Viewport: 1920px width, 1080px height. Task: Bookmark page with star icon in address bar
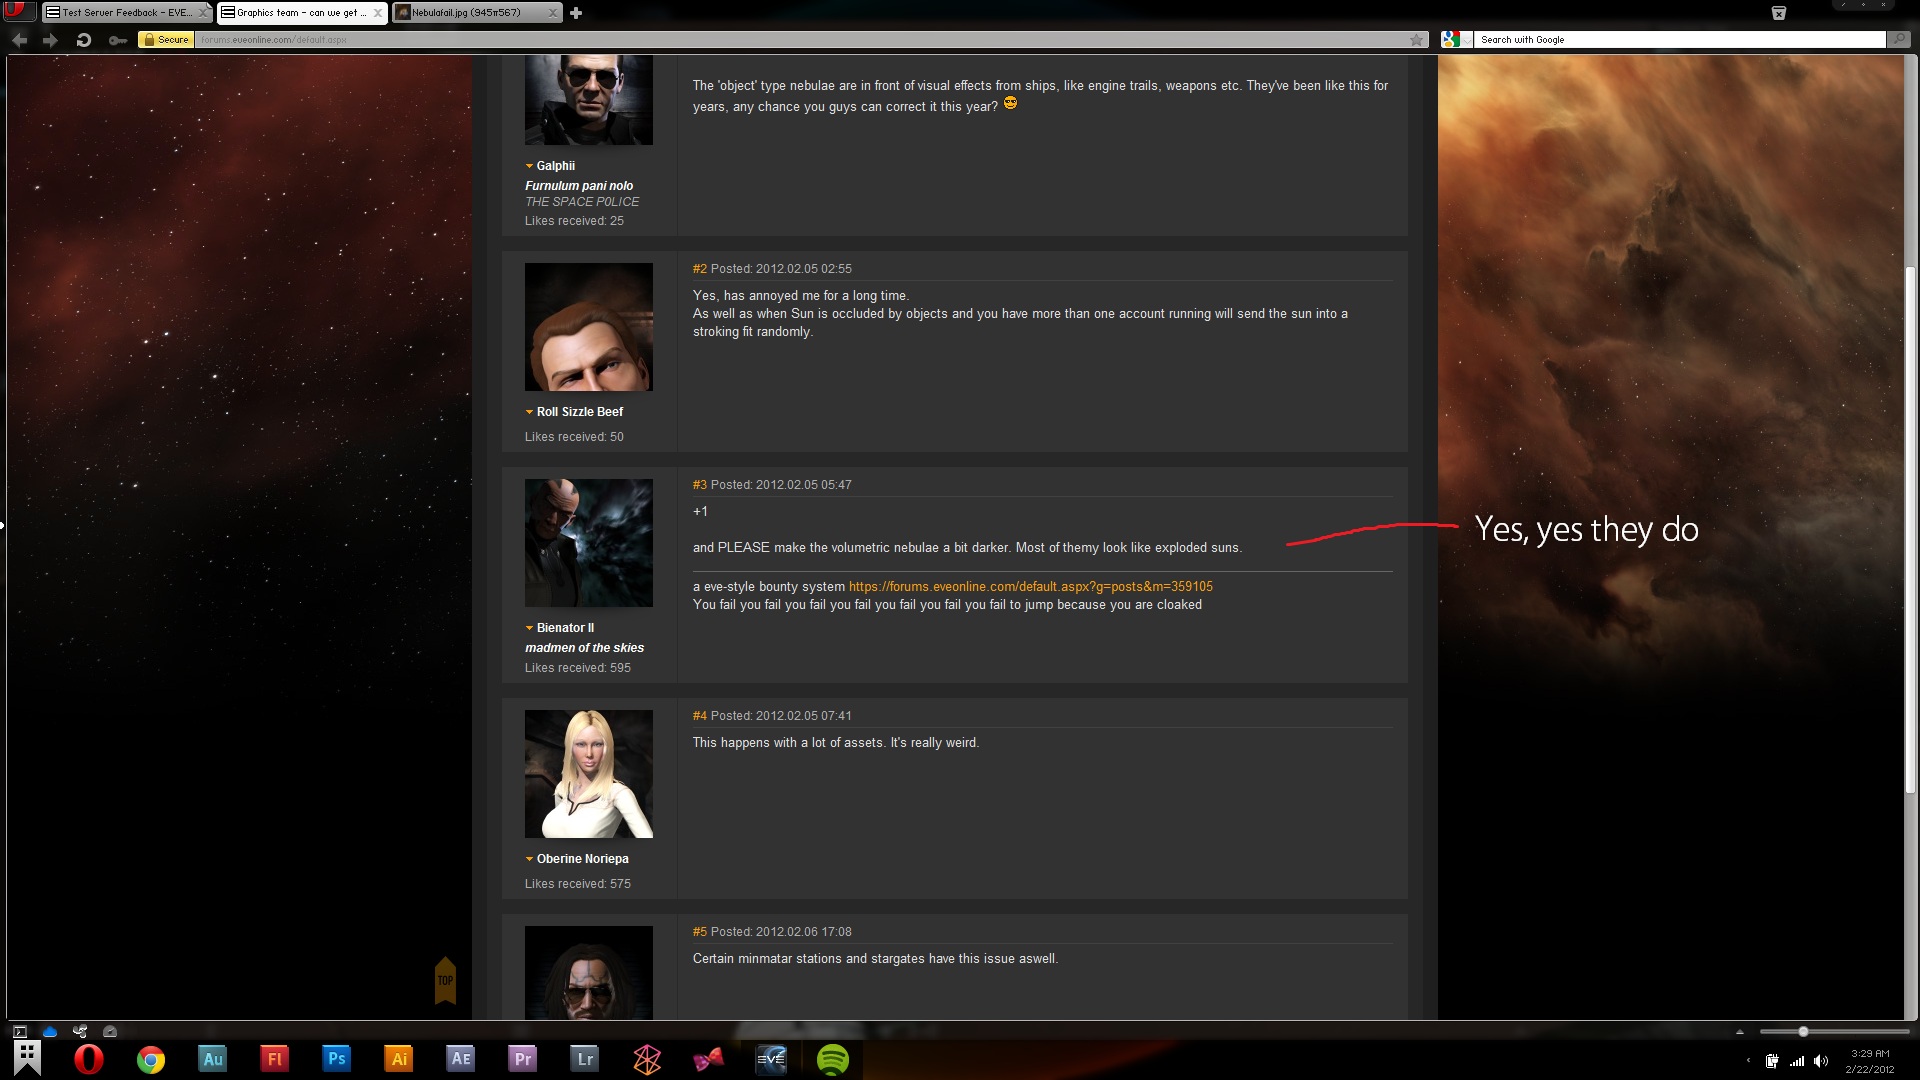coord(1416,40)
